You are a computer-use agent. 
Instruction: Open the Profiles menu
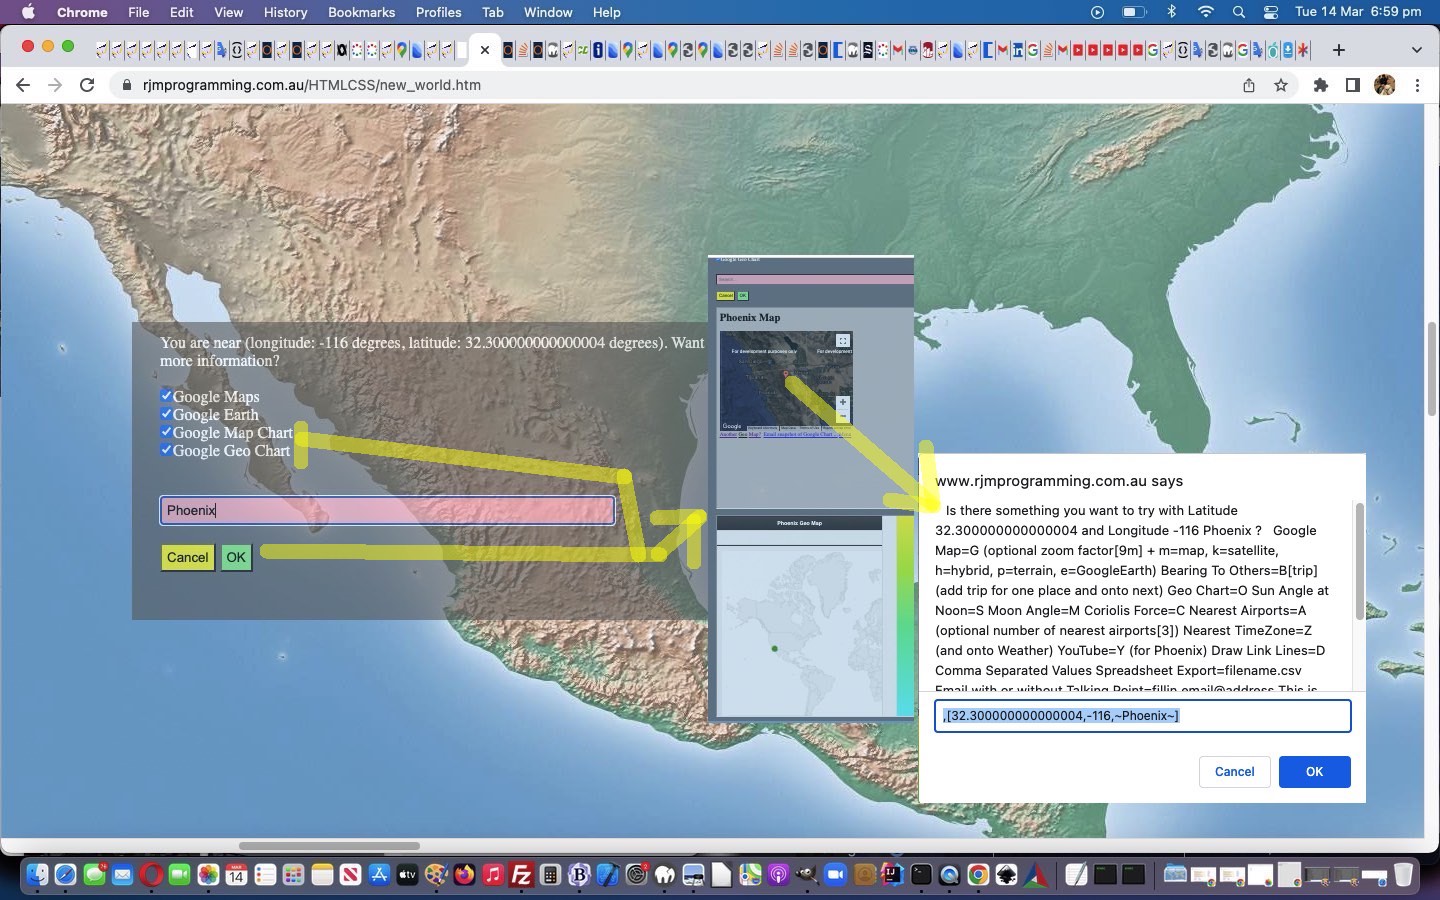[439, 12]
